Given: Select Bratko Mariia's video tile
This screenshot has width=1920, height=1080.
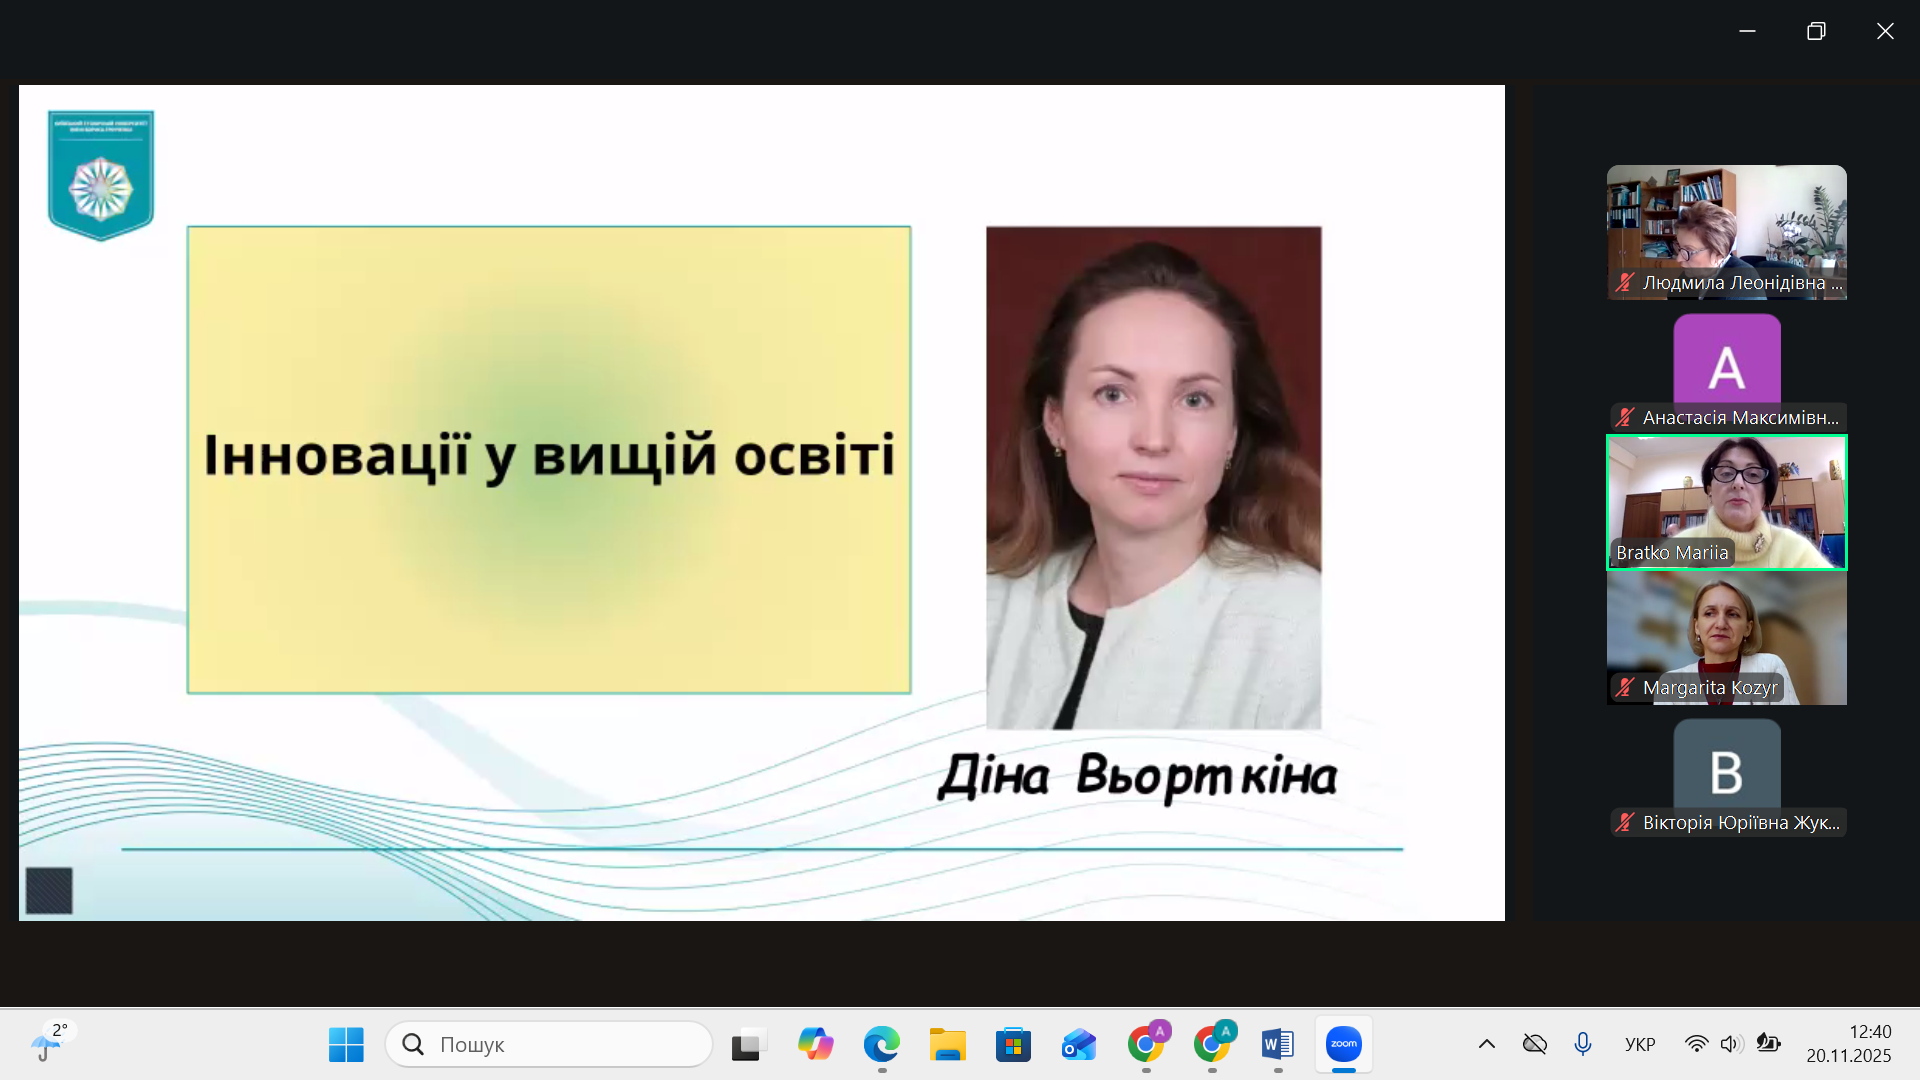Looking at the screenshot, I should click(x=1726, y=502).
